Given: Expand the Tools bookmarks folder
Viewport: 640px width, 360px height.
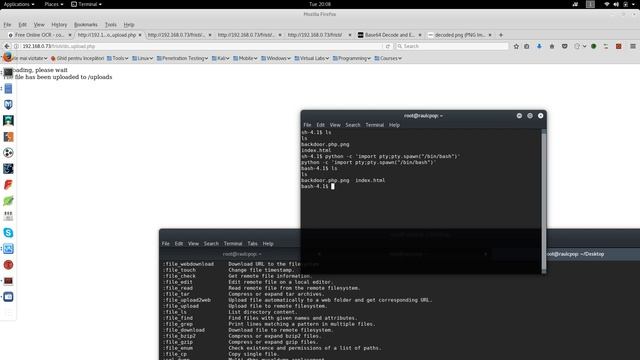Looking at the screenshot, I should [118, 58].
